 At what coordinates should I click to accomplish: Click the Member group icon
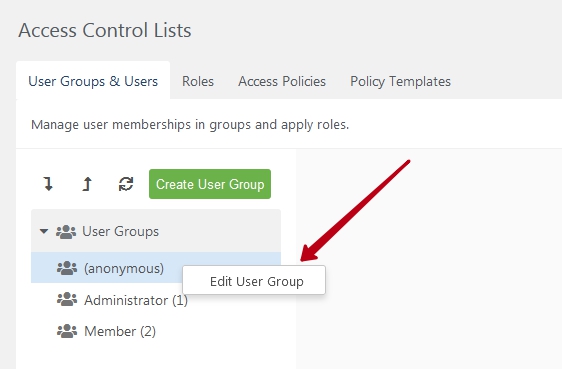(67, 331)
